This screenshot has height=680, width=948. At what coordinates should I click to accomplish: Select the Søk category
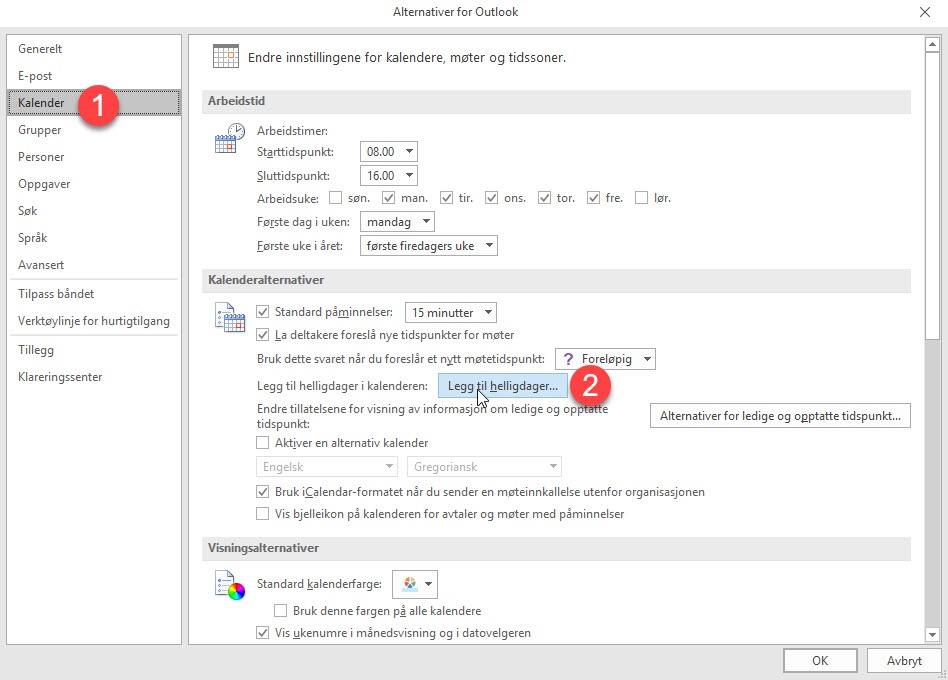(x=94, y=211)
